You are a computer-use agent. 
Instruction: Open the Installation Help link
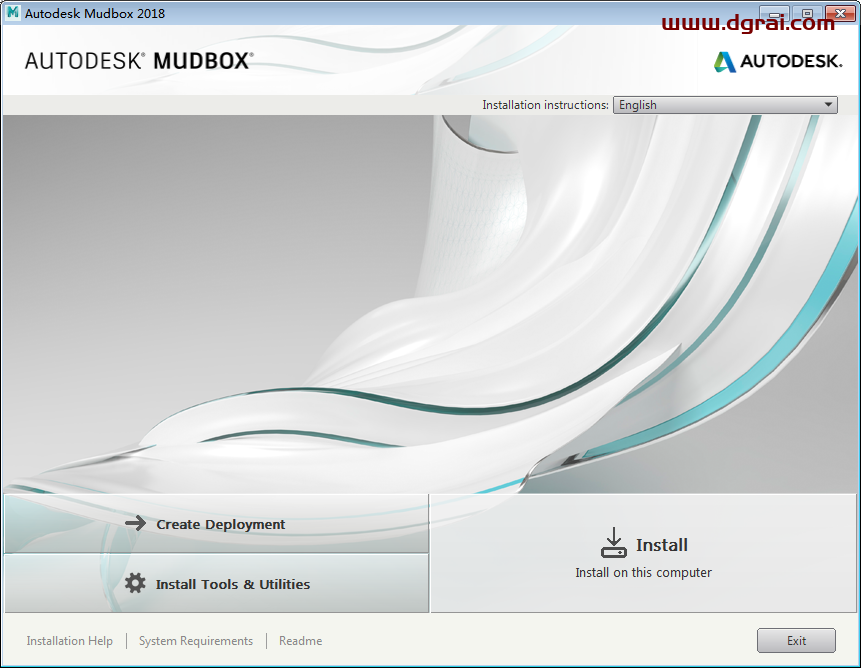pyautogui.click(x=70, y=641)
